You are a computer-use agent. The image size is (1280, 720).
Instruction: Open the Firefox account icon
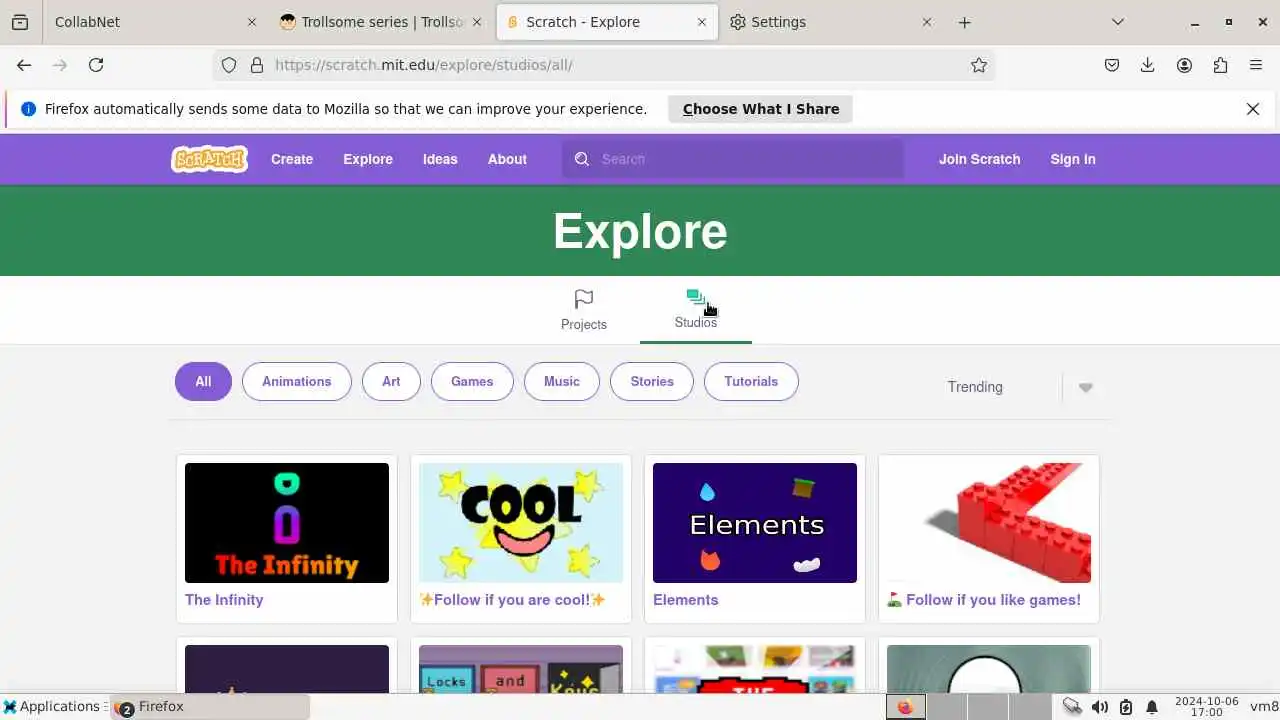[1184, 65]
